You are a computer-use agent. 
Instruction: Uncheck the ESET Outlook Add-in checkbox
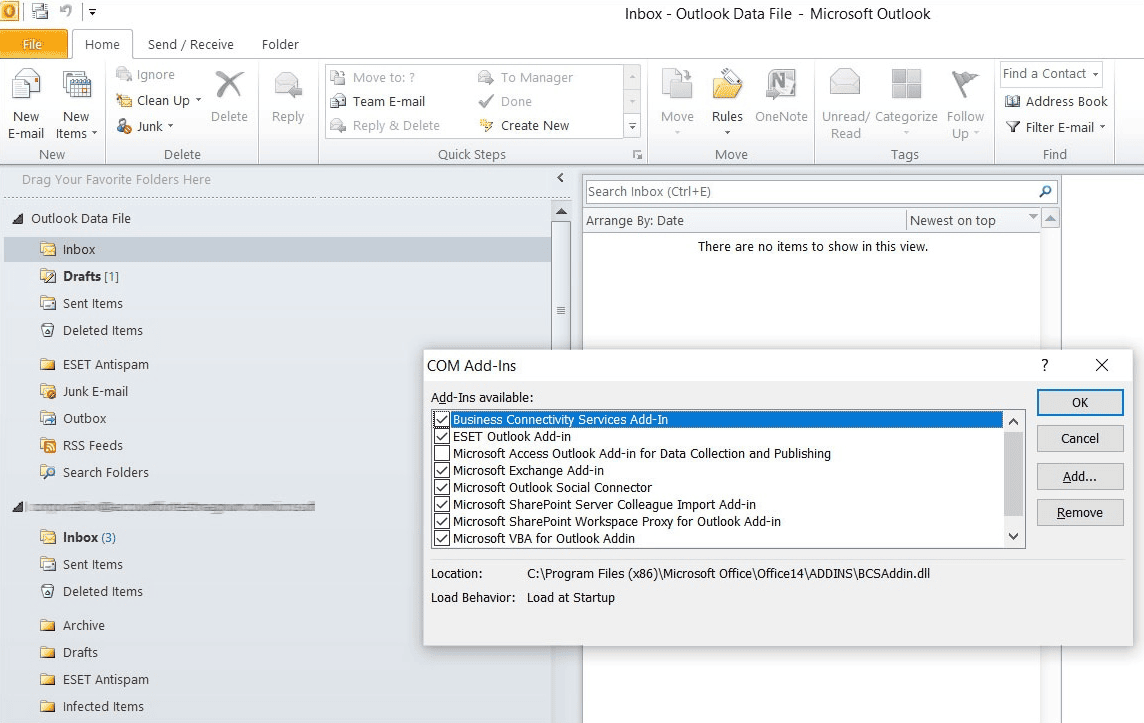click(x=442, y=437)
